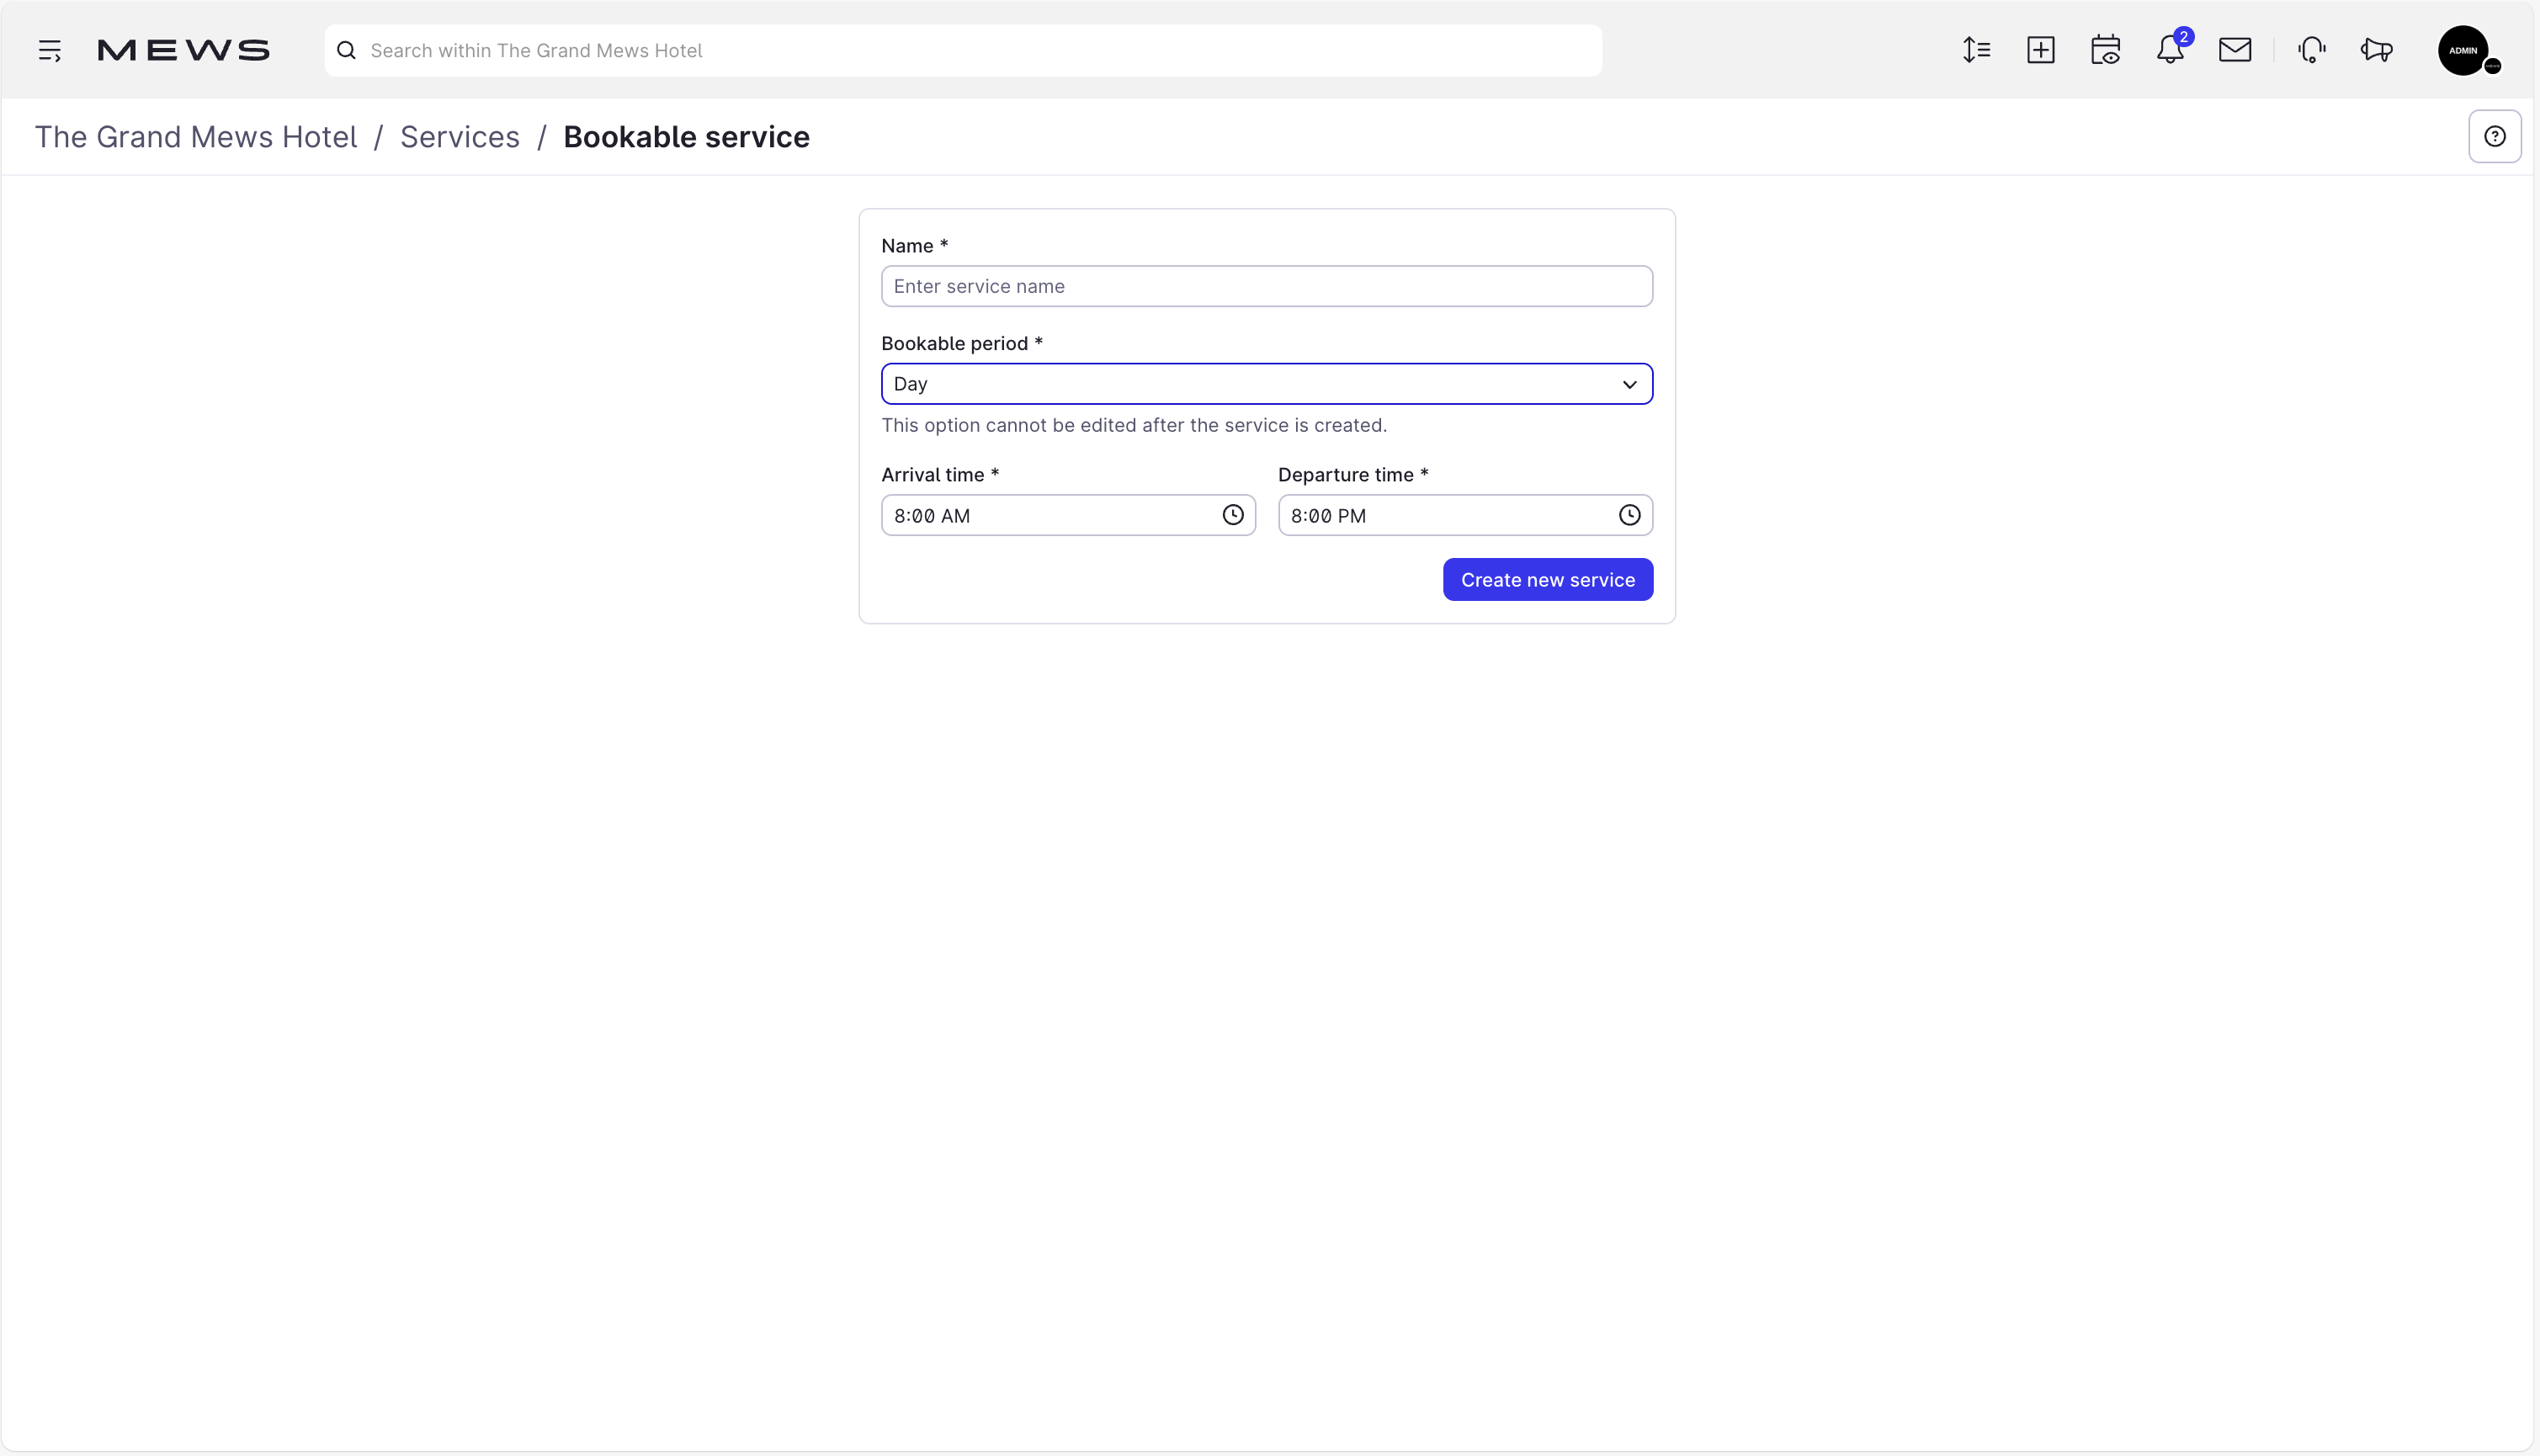Click the Bookable service page title

[687, 137]
